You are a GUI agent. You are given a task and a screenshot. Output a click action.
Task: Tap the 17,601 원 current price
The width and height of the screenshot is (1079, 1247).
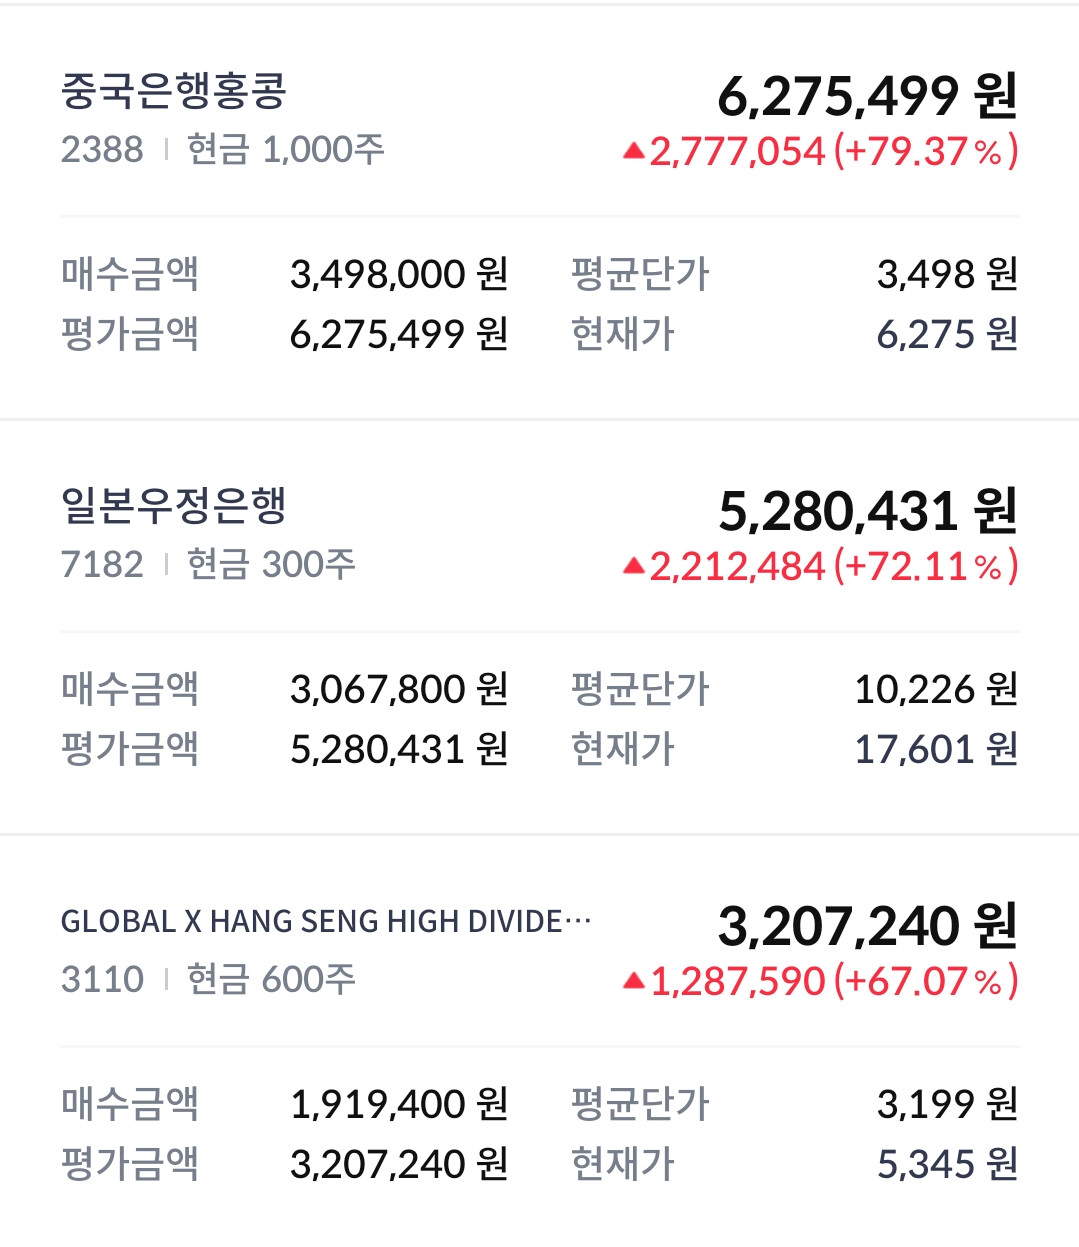(x=936, y=749)
